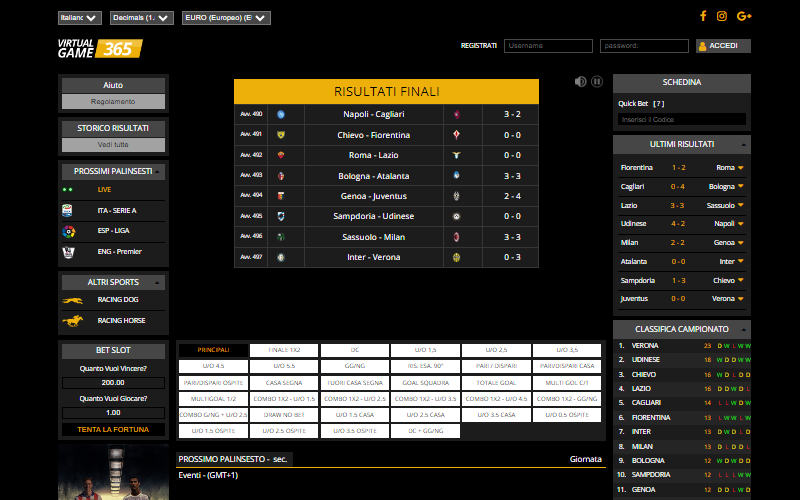
Task: Click the ACCEDI login button
Action: (x=723, y=46)
